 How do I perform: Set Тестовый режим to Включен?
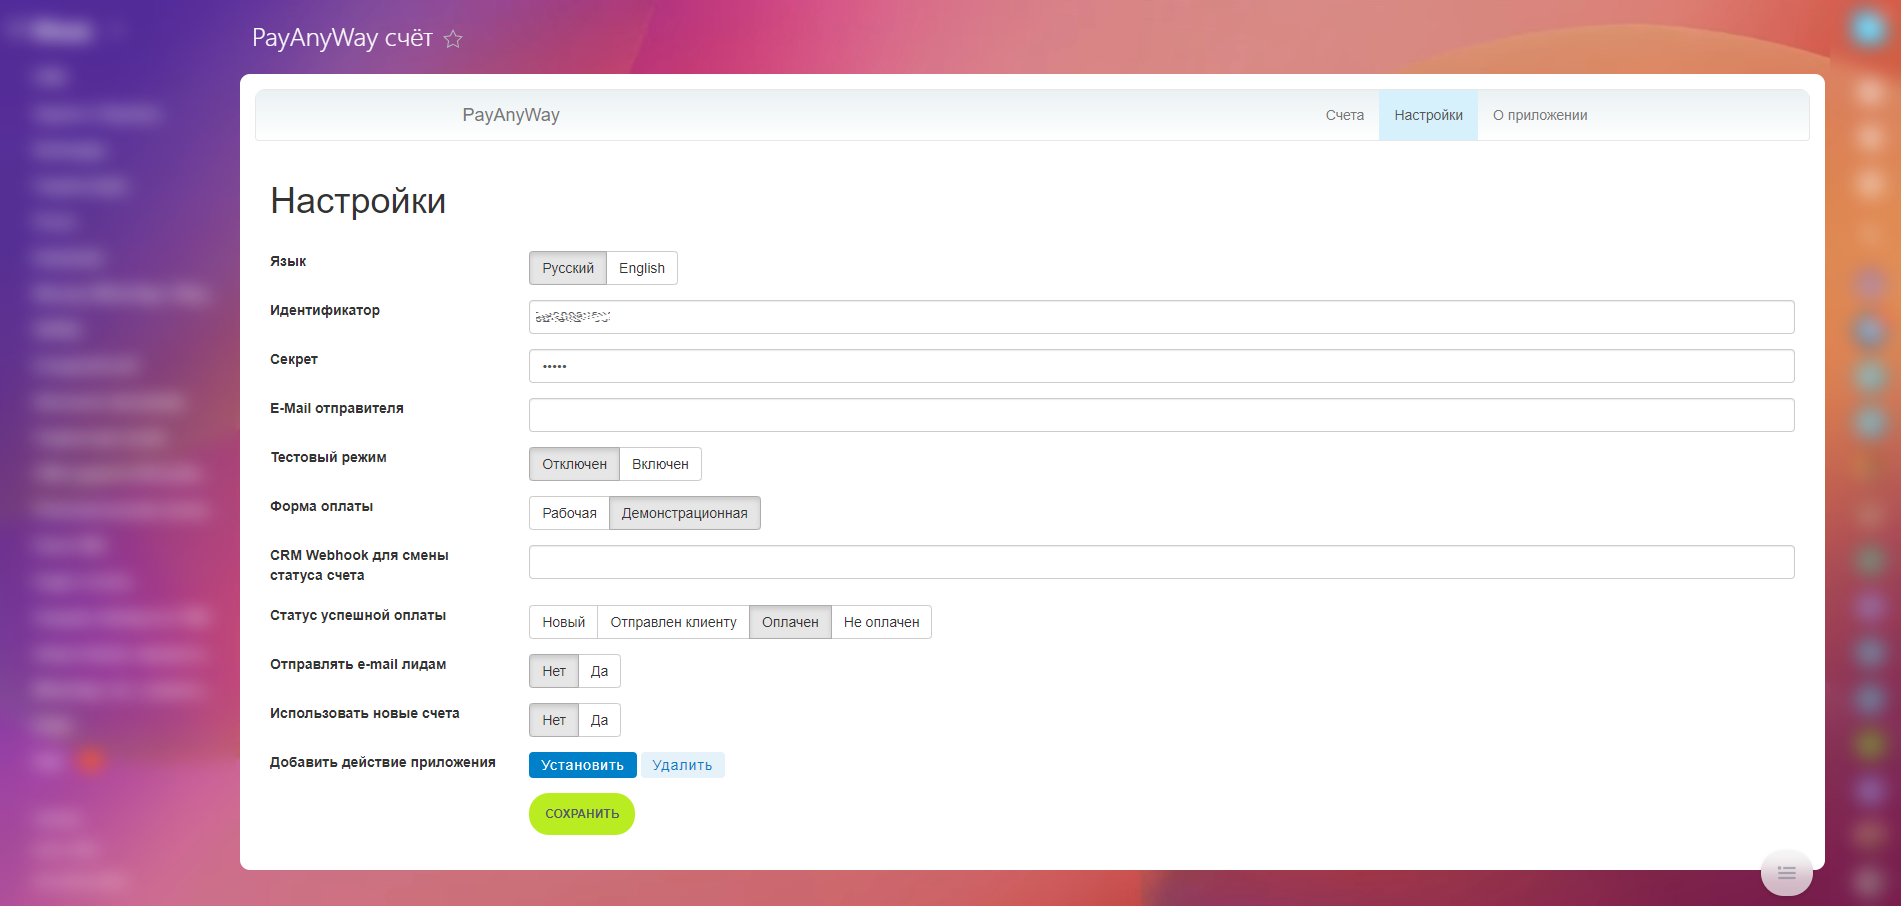660,464
